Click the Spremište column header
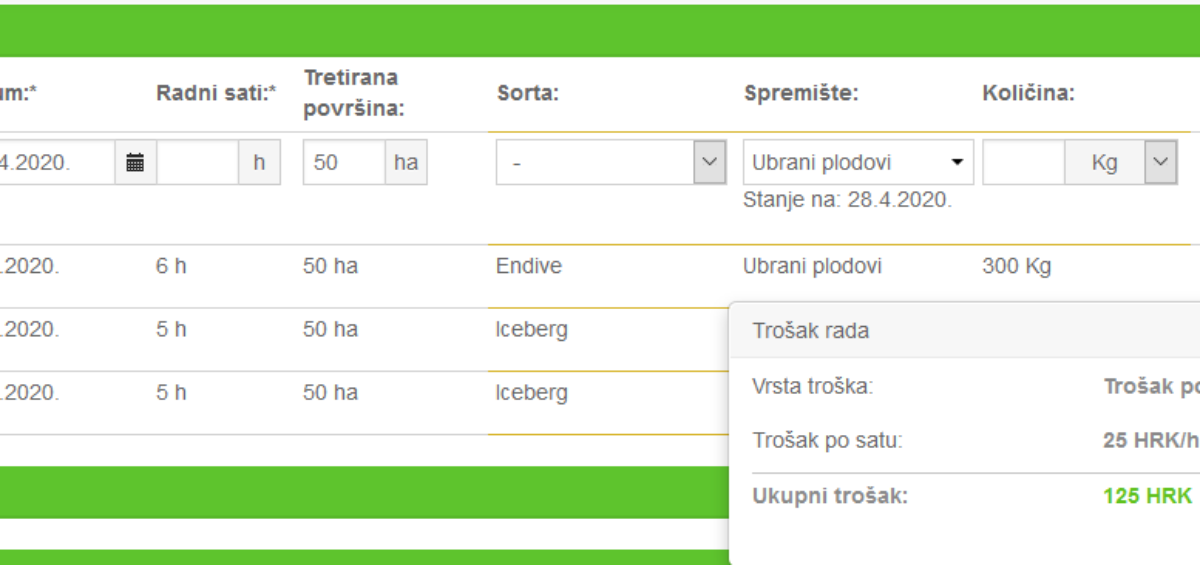This screenshot has height=565, width=1200. (801, 94)
